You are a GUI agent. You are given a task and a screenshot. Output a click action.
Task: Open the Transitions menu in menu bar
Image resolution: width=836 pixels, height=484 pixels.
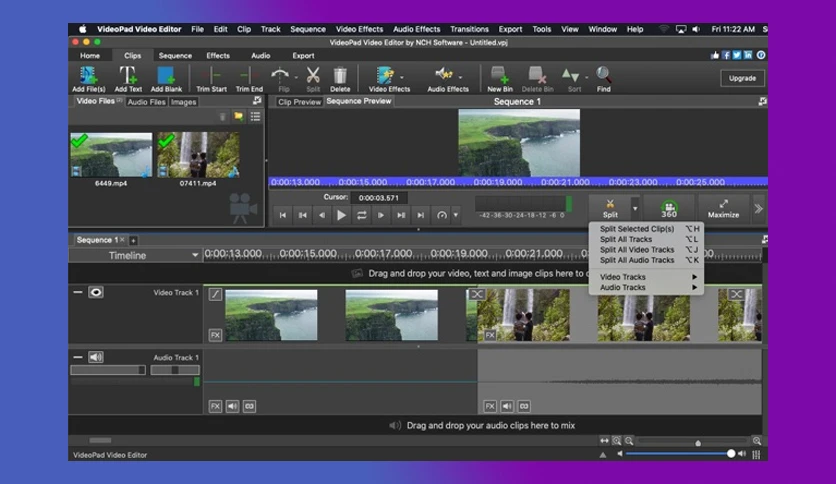[469, 29]
